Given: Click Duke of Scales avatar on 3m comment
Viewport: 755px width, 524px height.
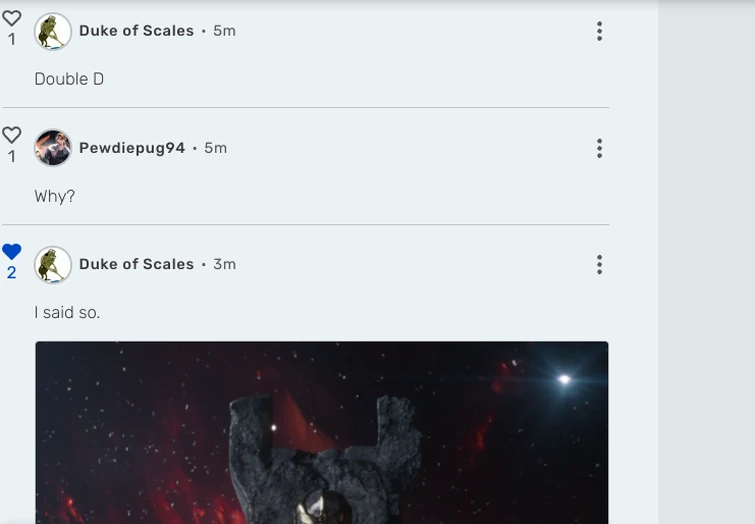Looking at the screenshot, I should tap(53, 265).
